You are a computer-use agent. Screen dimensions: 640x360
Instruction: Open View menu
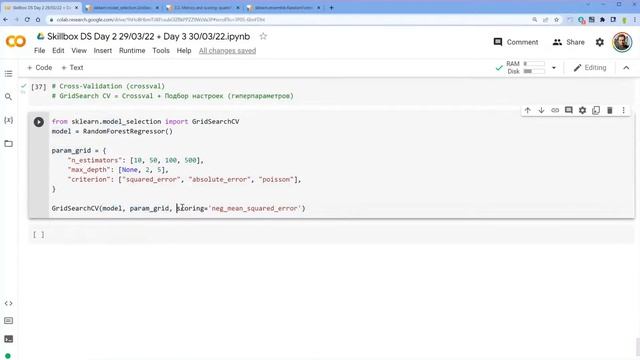(79, 51)
